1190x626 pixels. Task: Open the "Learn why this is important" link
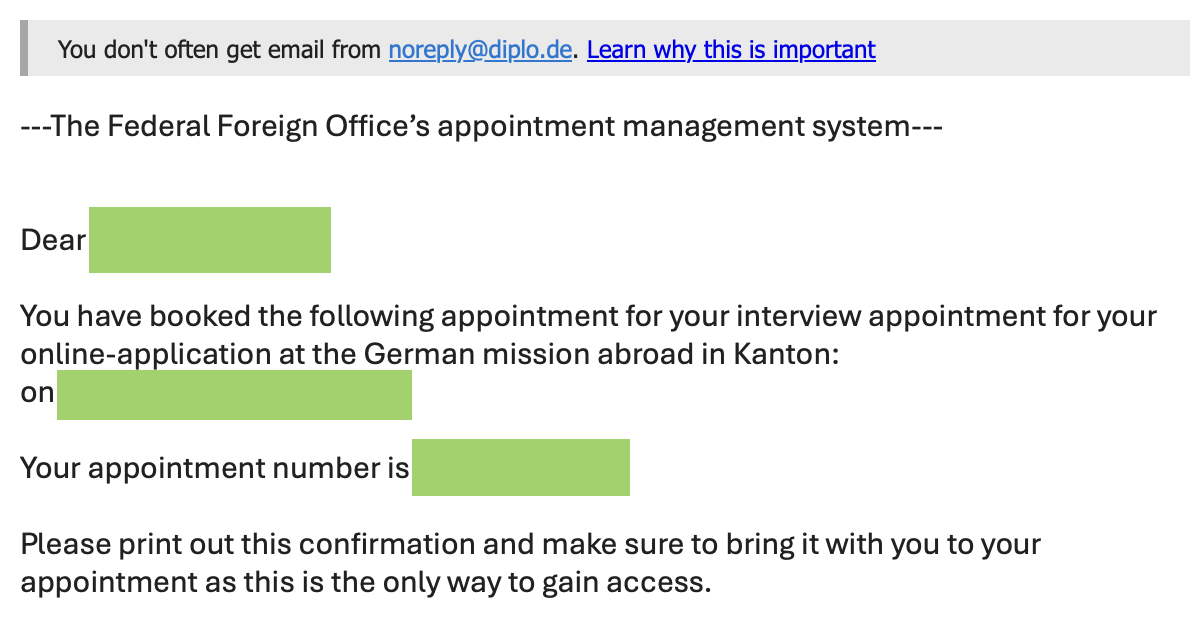click(x=731, y=49)
